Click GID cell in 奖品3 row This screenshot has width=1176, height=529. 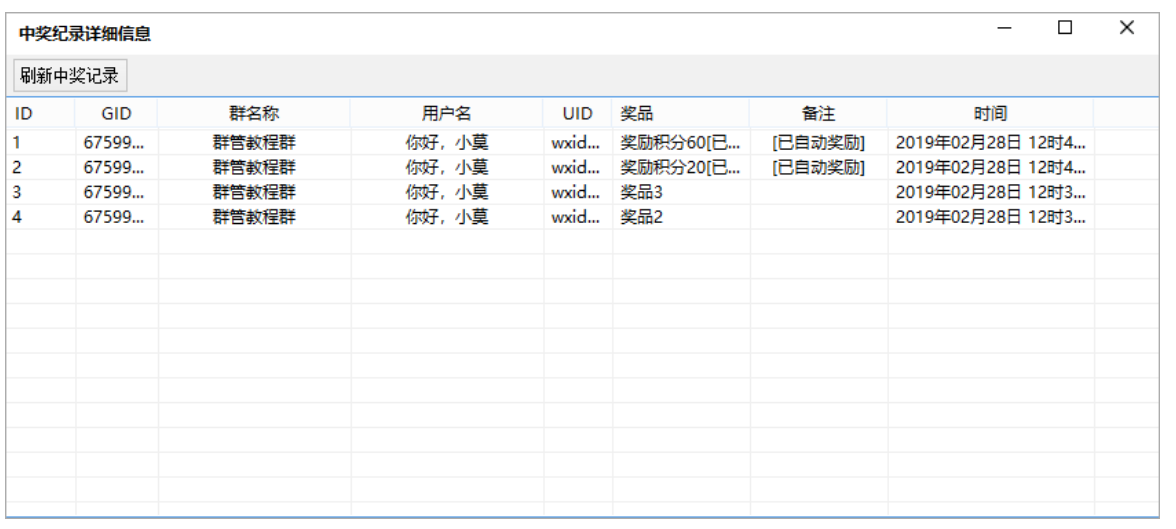click(x=116, y=192)
